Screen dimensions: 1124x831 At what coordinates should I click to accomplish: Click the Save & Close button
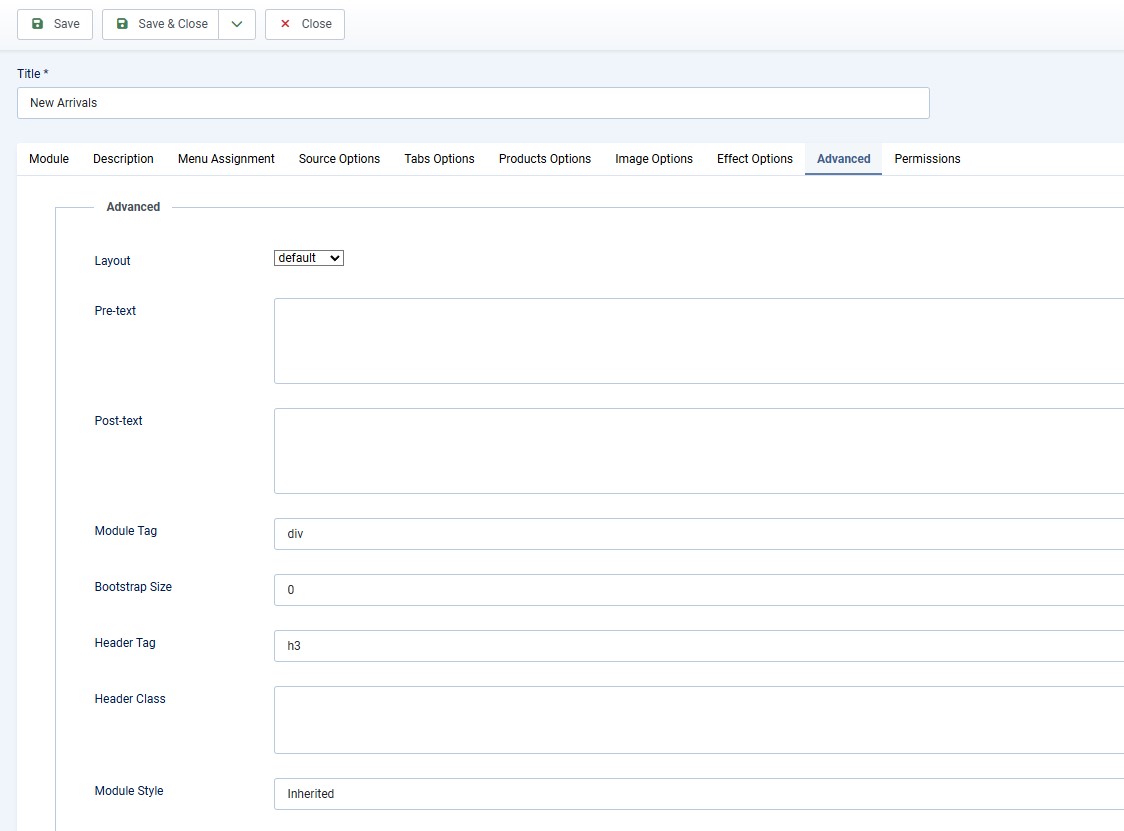(x=161, y=24)
